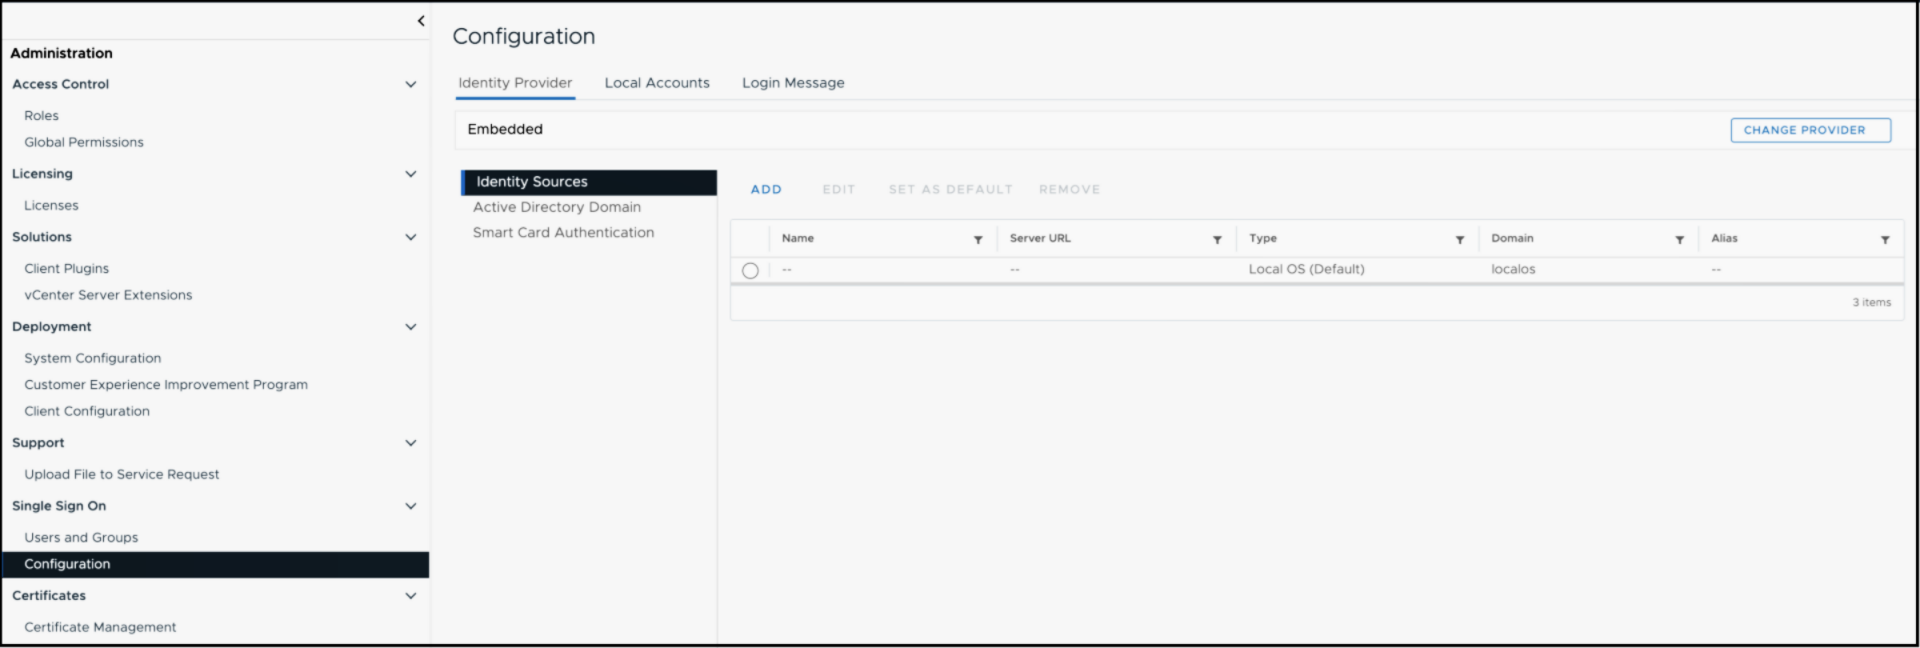Collapse the Access Control section
The width and height of the screenshot is (1920, 648).
[410, 85]
